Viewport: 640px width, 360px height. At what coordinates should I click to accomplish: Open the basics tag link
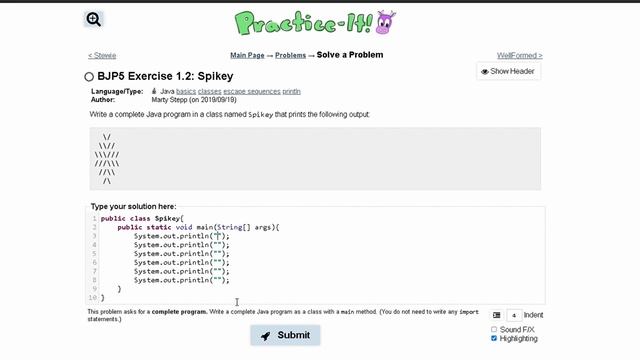click(186, 91)
